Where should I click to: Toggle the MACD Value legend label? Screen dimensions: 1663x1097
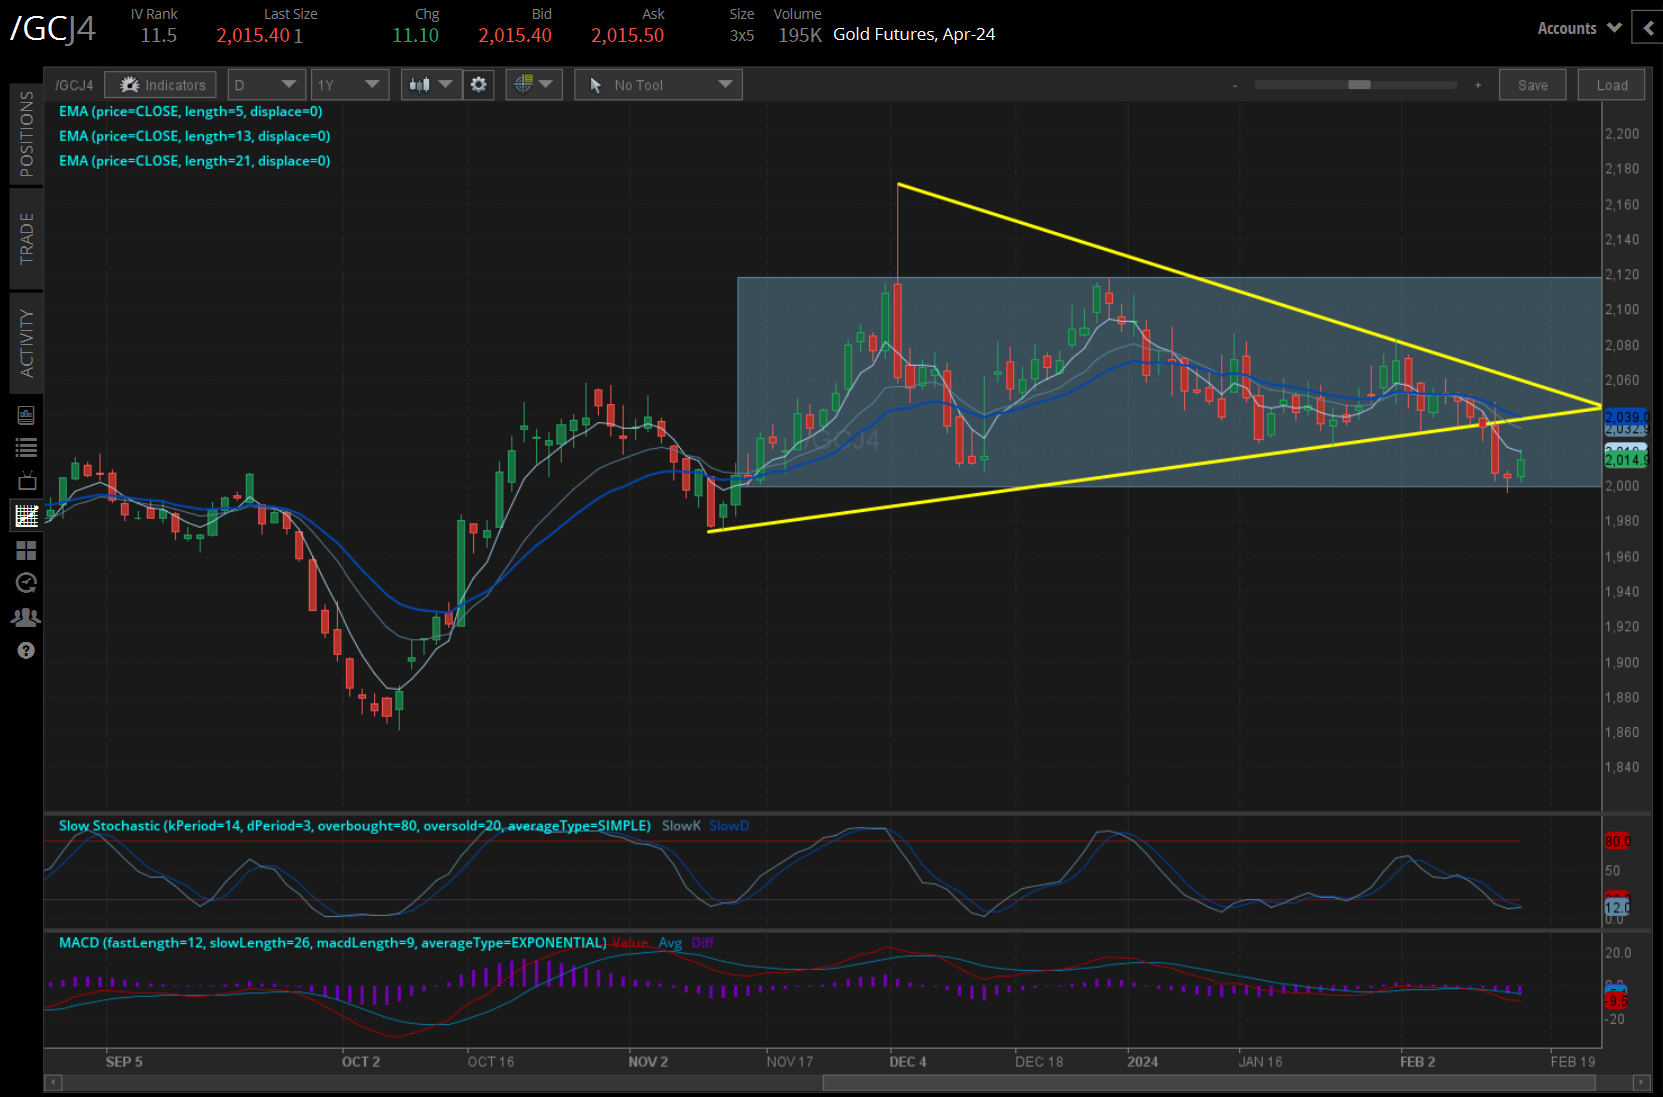(x=629, y=943)
